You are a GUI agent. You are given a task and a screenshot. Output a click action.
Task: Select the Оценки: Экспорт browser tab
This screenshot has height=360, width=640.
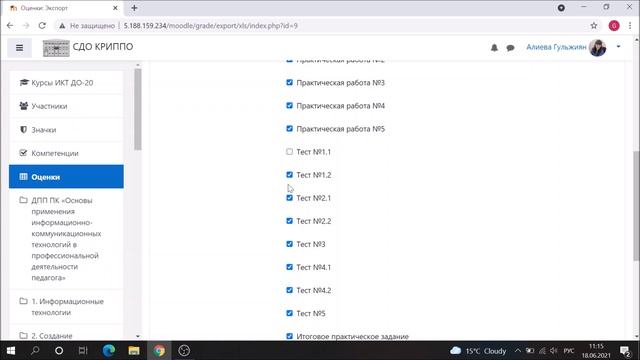(x=63, y=8)
